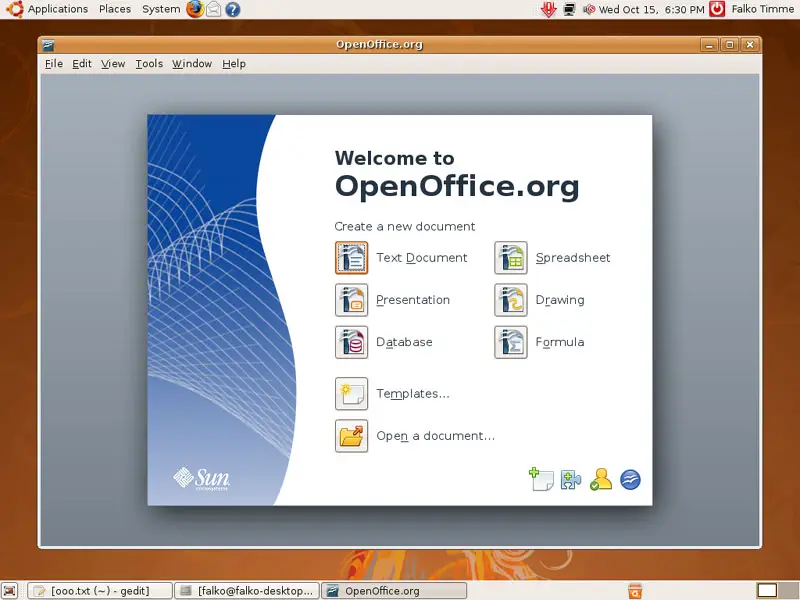Switch to the gedit ooo.txt taskbar window

[100, 591]
